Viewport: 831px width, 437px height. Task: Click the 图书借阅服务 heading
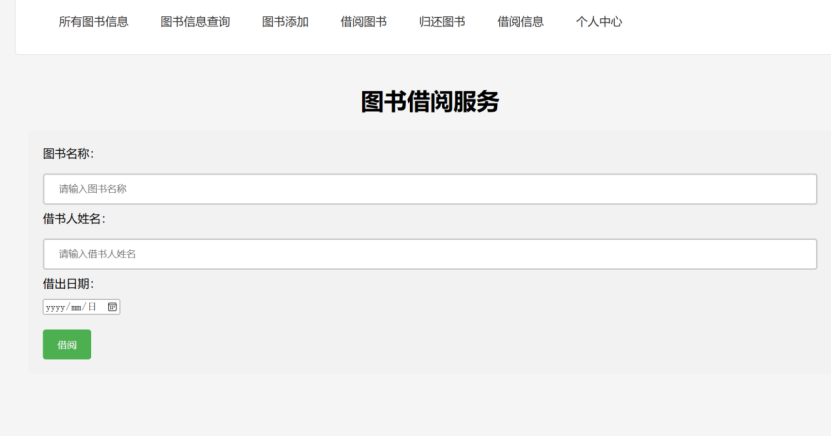coord(430,102)
